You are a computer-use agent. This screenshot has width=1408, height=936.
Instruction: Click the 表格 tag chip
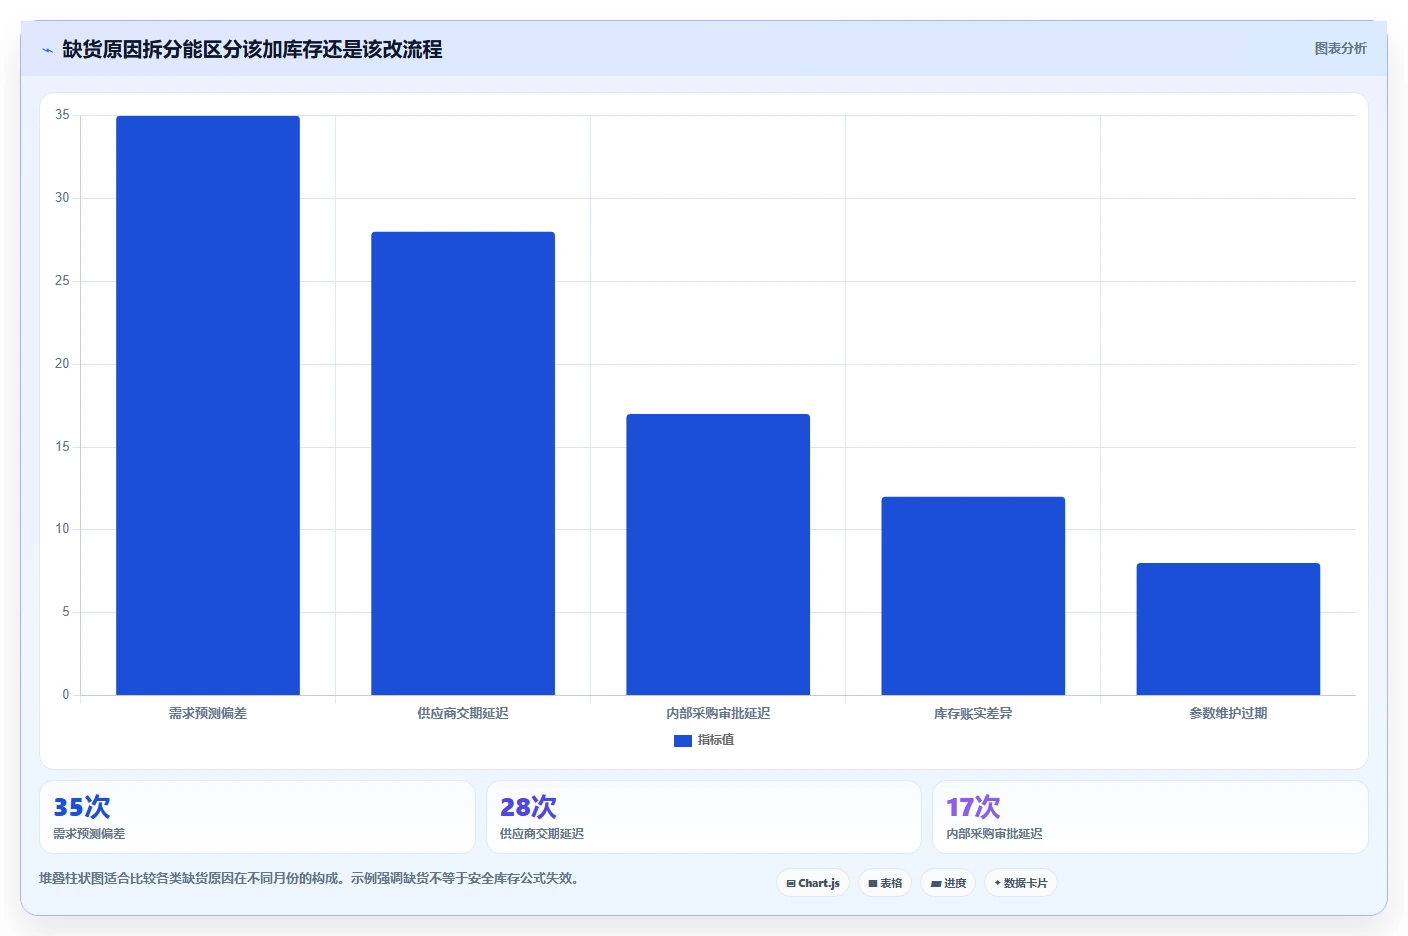tap(885, 883)
